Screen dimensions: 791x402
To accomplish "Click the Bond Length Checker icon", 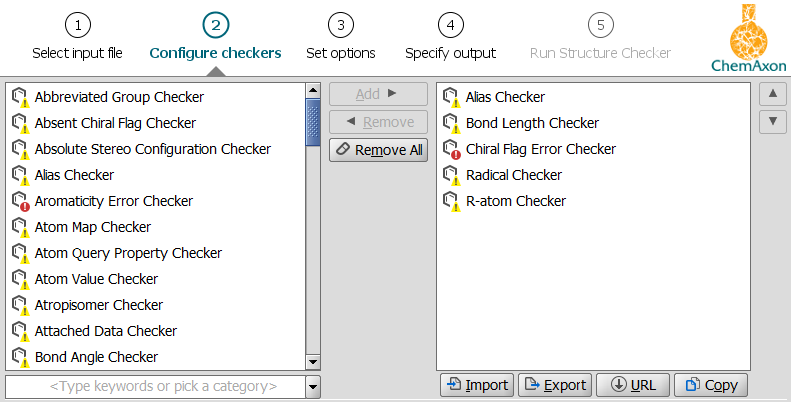I will coord(451,124).
